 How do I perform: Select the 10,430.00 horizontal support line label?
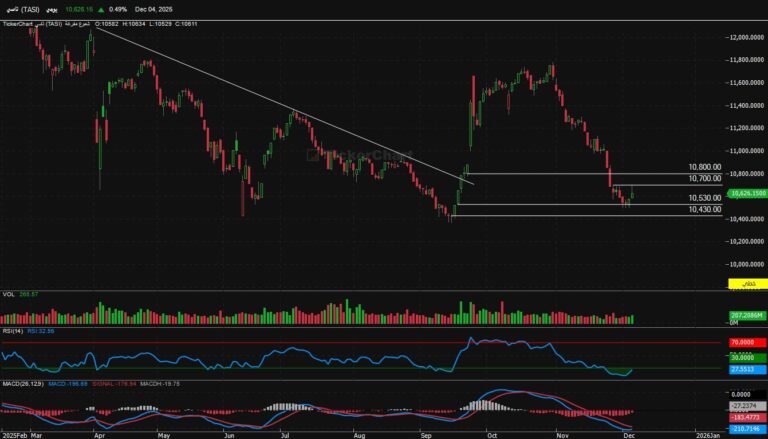[705, 209]
